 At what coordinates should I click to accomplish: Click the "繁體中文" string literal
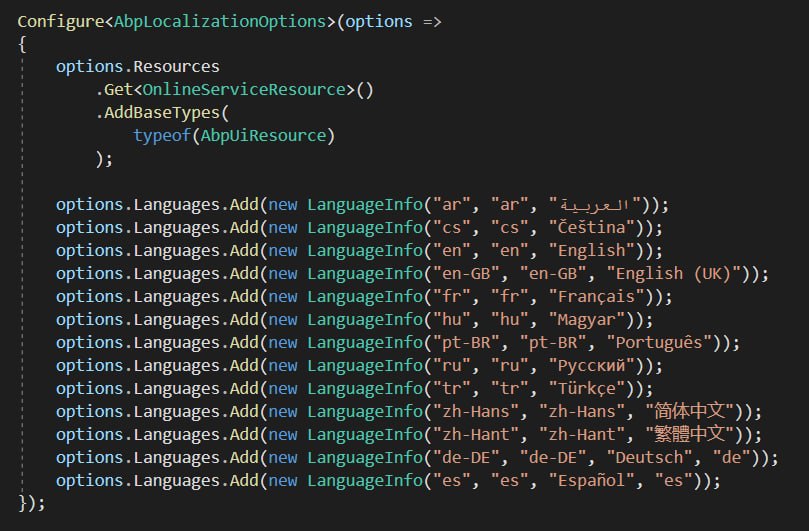pyautogui.click(x=689, y=435)
